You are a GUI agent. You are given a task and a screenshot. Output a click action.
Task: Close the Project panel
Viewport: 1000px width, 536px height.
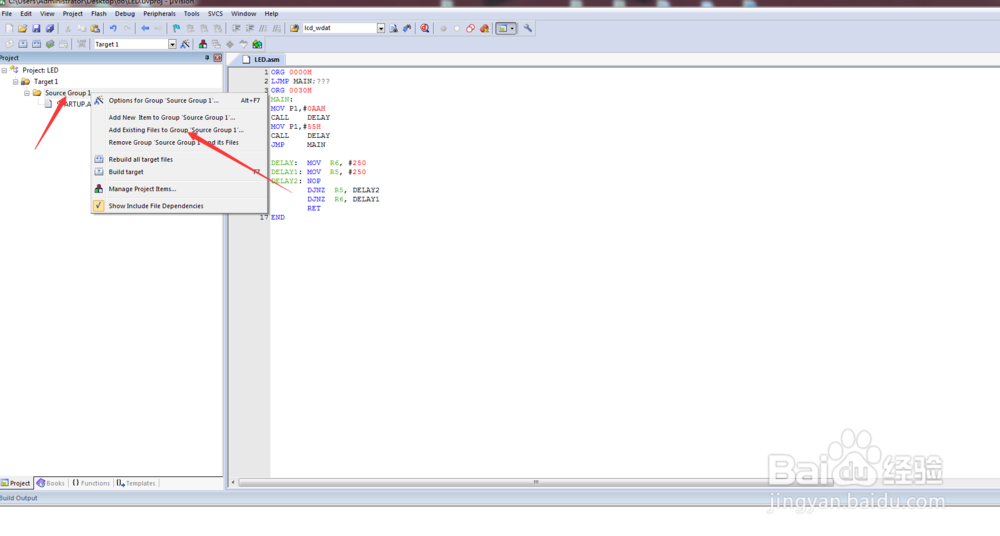(x=217, y=58)
